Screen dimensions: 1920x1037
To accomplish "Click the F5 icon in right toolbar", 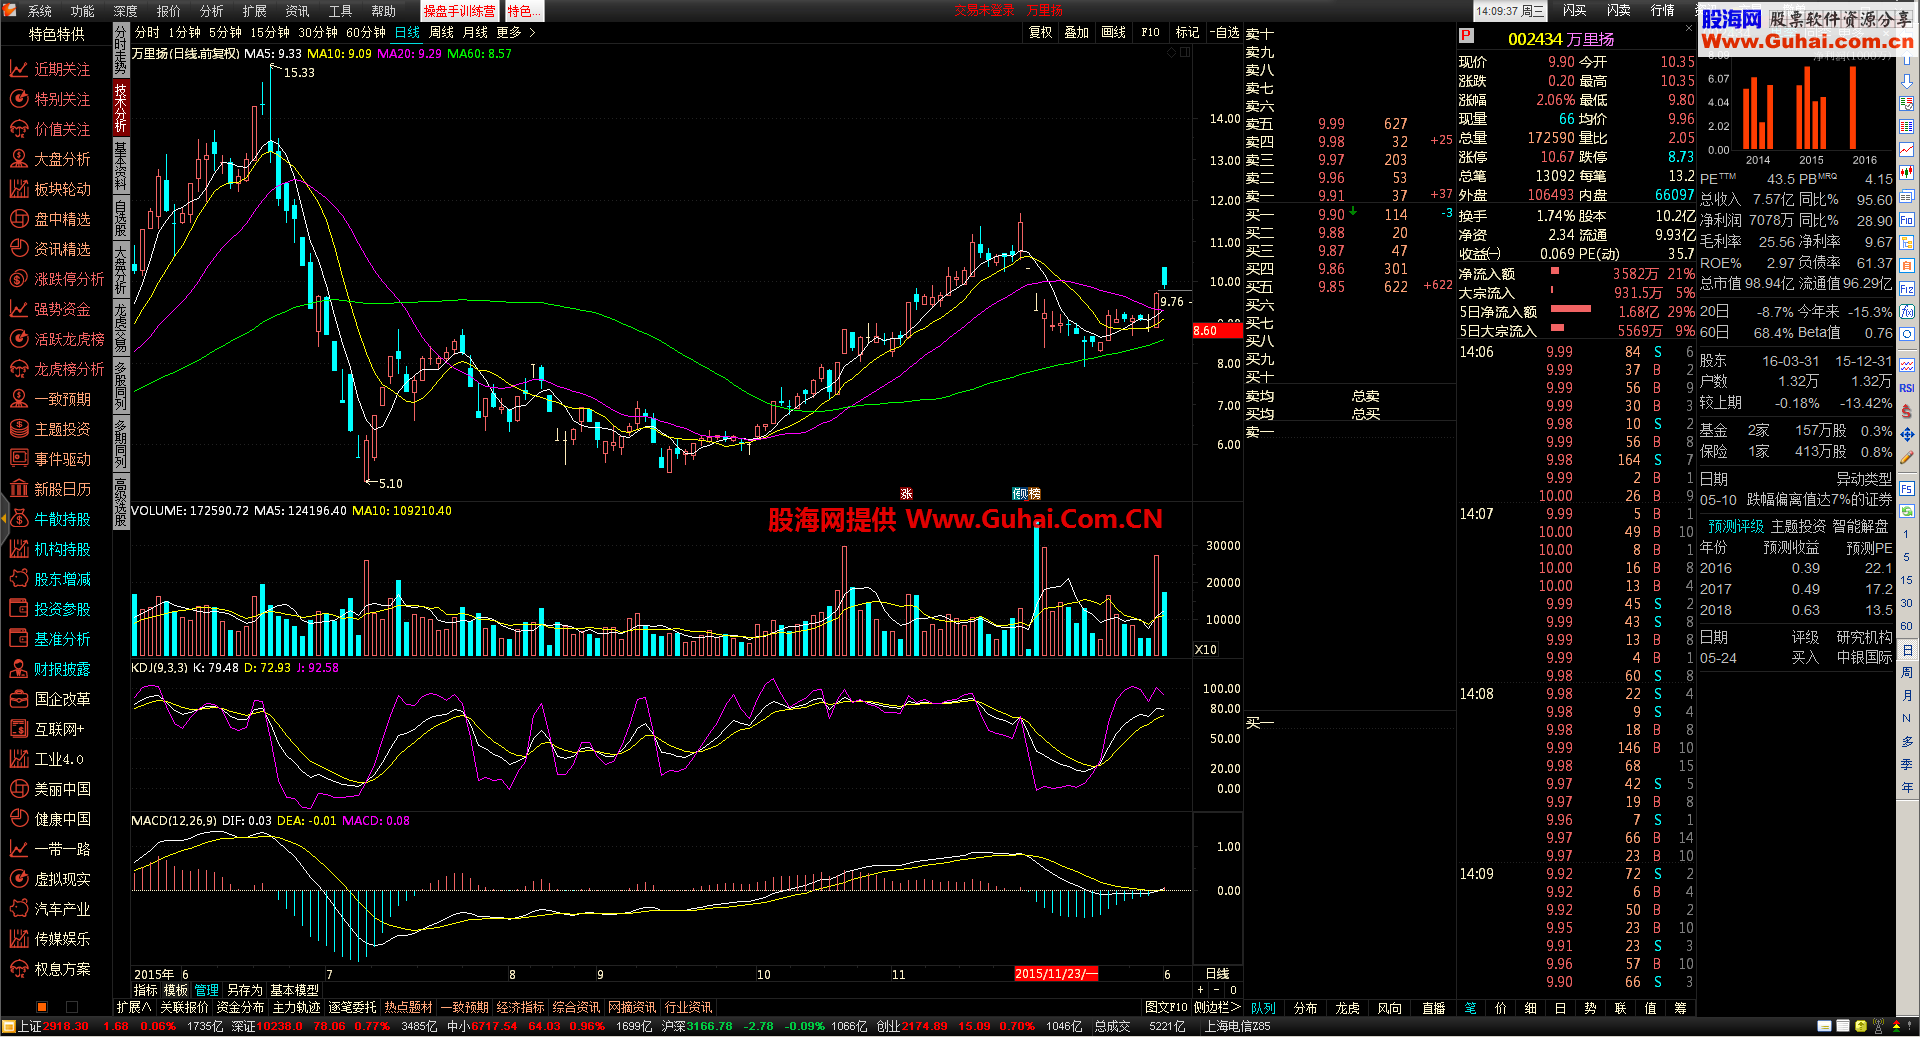I will 1907,489.
